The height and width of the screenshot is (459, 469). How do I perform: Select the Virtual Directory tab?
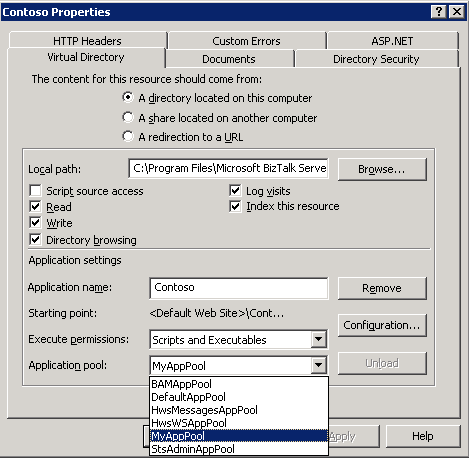coord(86,57)
